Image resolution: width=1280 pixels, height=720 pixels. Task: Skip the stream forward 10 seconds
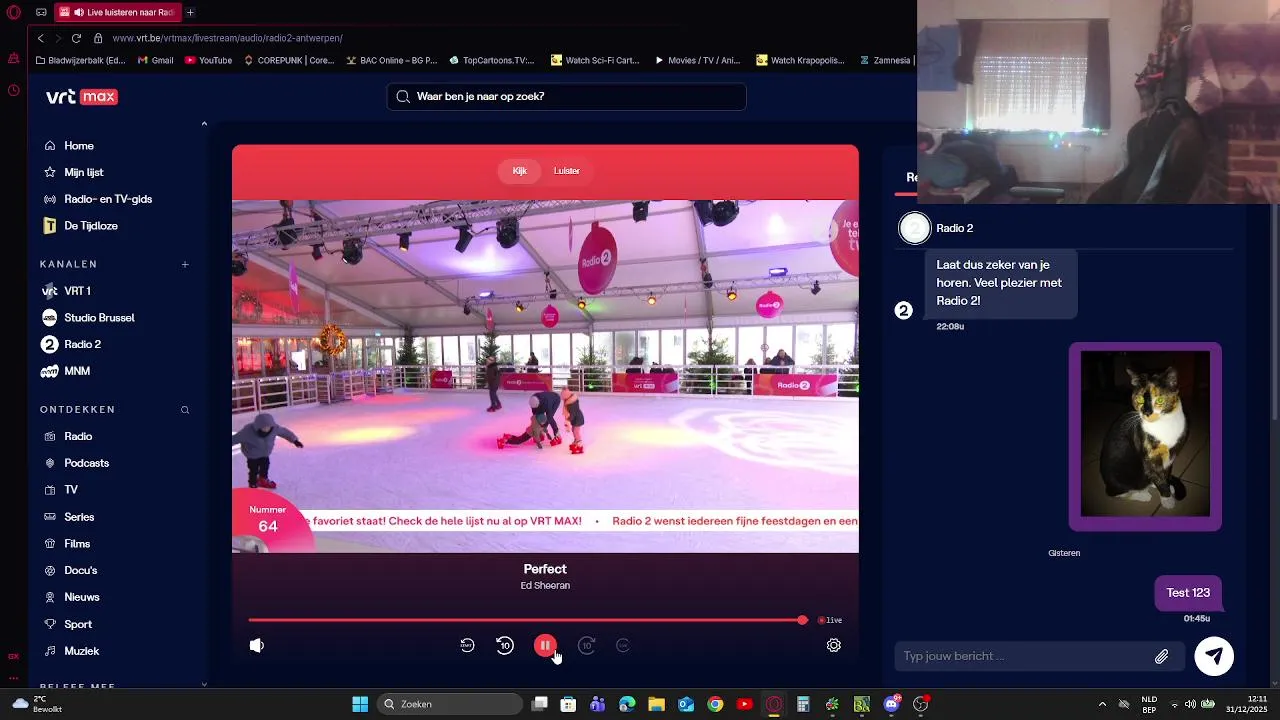coord(587,646)
